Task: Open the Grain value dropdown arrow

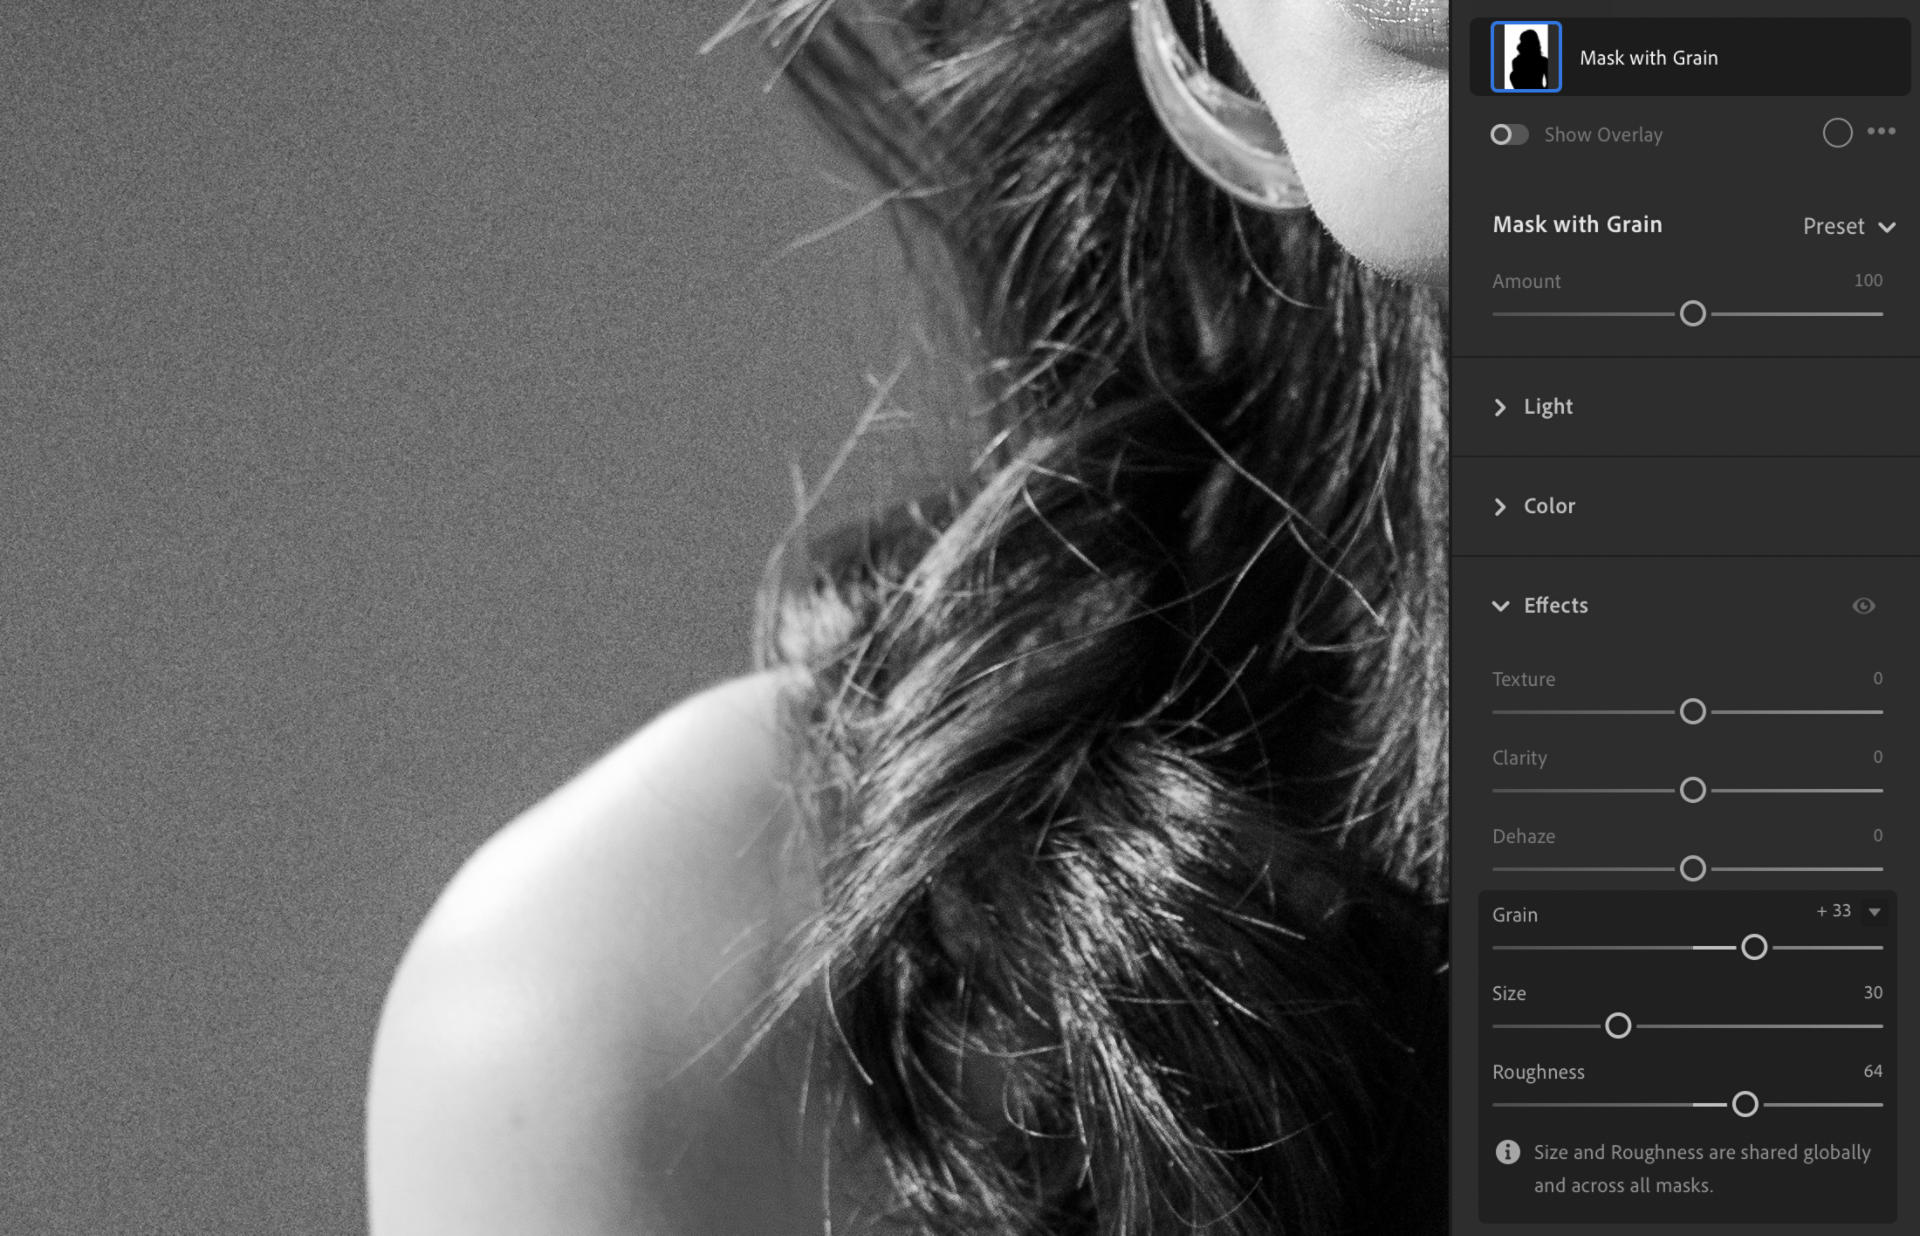Action: [x=1875, y=912]
